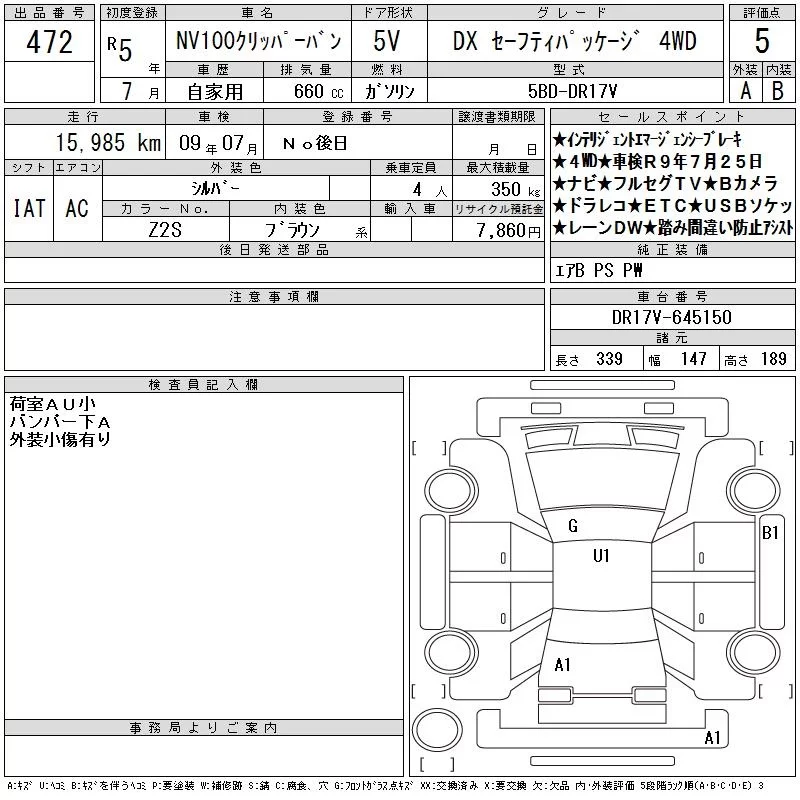Select the chassis number DR17V-645150
The image size is (800, 800).
[671, 317]
